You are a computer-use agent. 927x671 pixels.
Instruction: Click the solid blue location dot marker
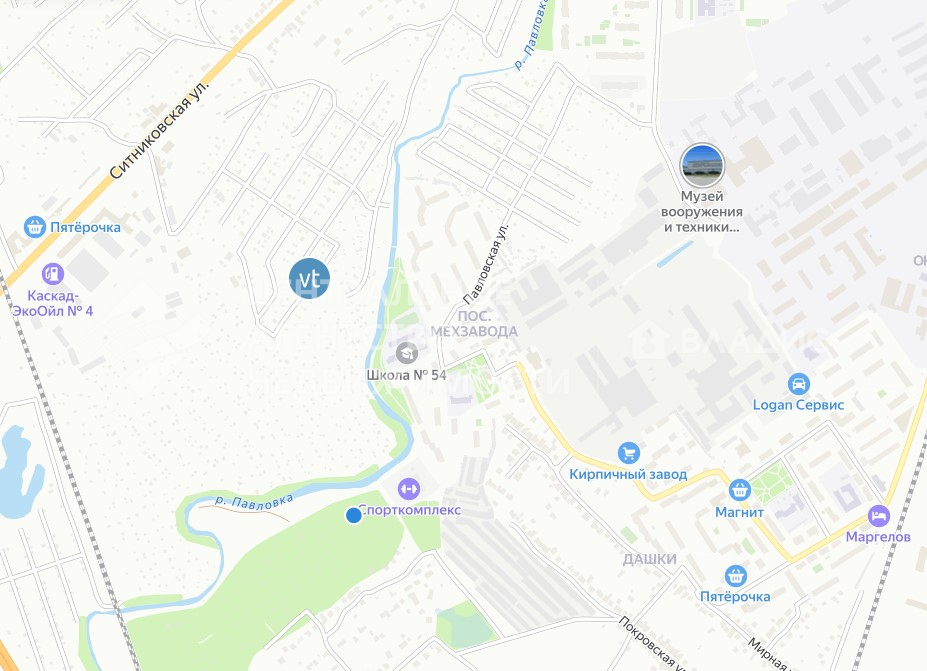click(x=354, y=516)
